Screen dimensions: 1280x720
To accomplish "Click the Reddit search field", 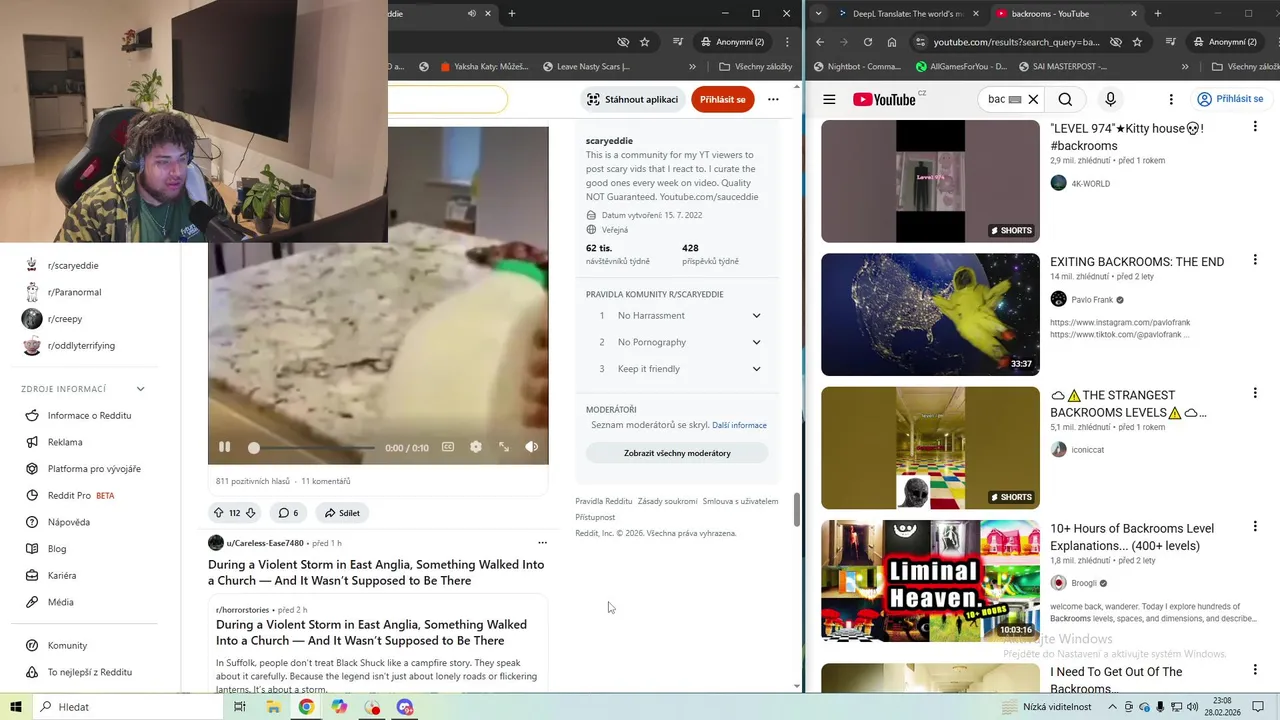I will pyautogui.click(x=447, y=99).
